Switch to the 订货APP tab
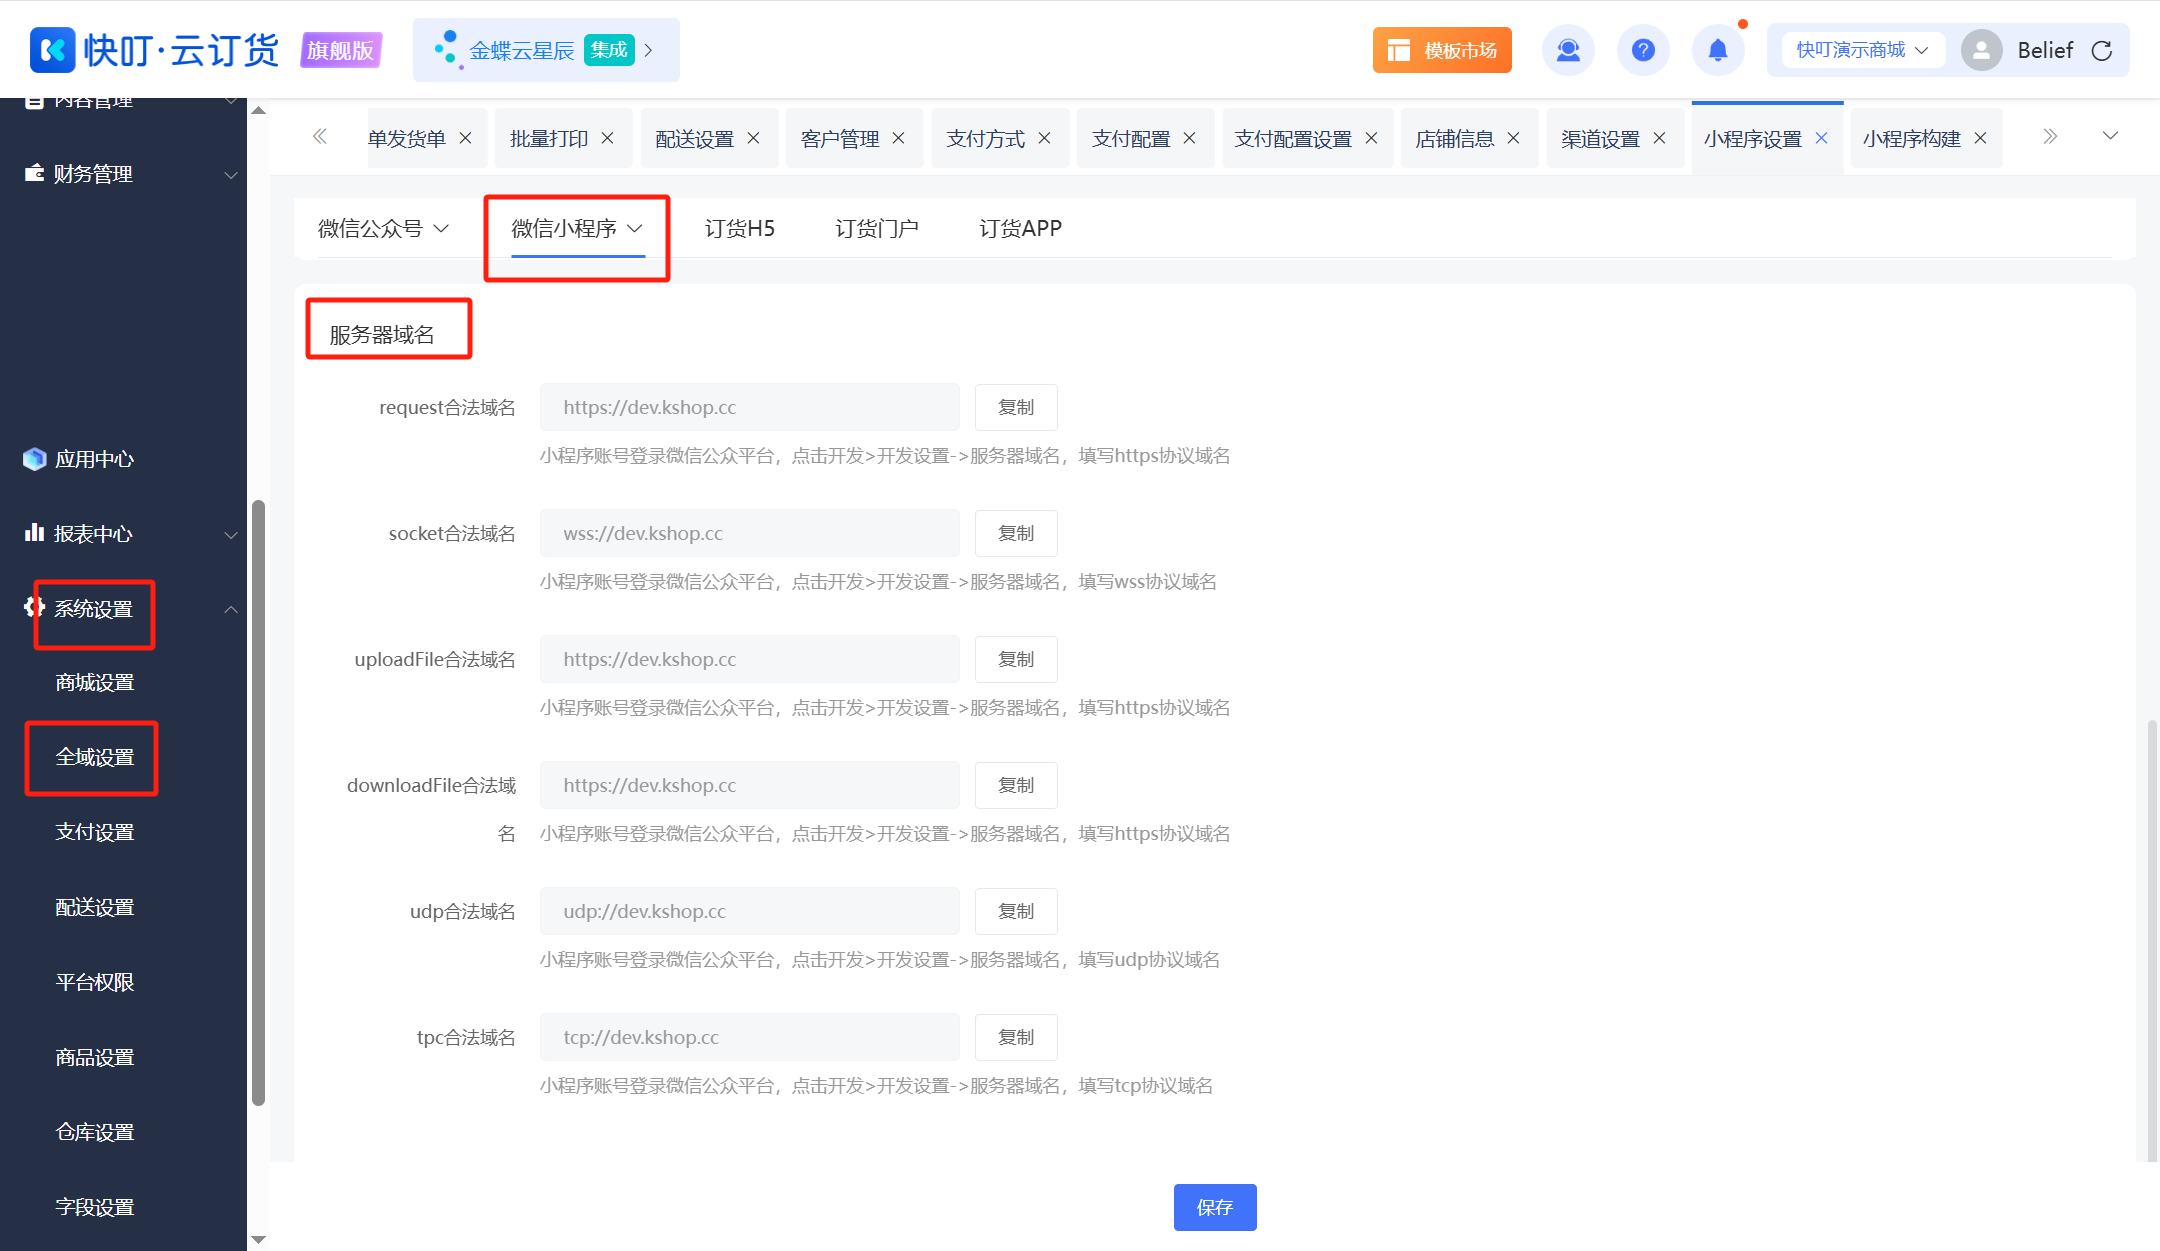 coord(1020,228)
